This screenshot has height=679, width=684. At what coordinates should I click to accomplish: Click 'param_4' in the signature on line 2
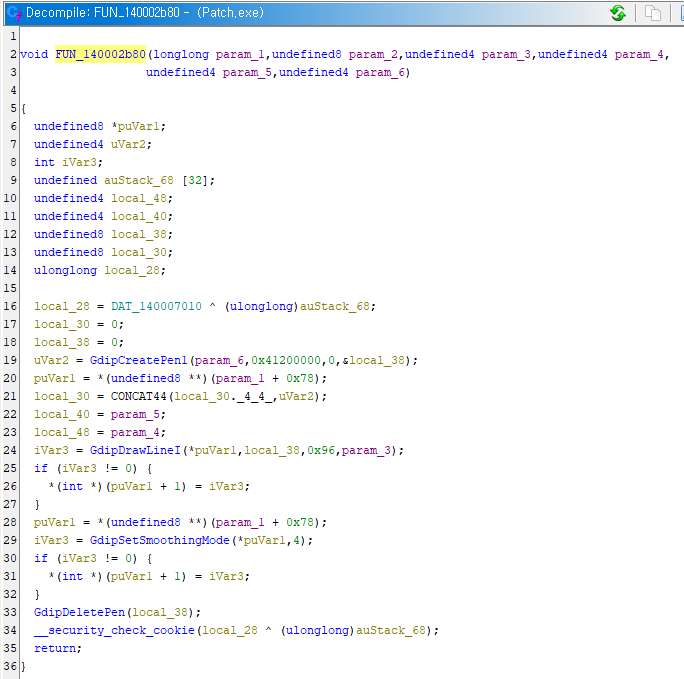point(639,55)
